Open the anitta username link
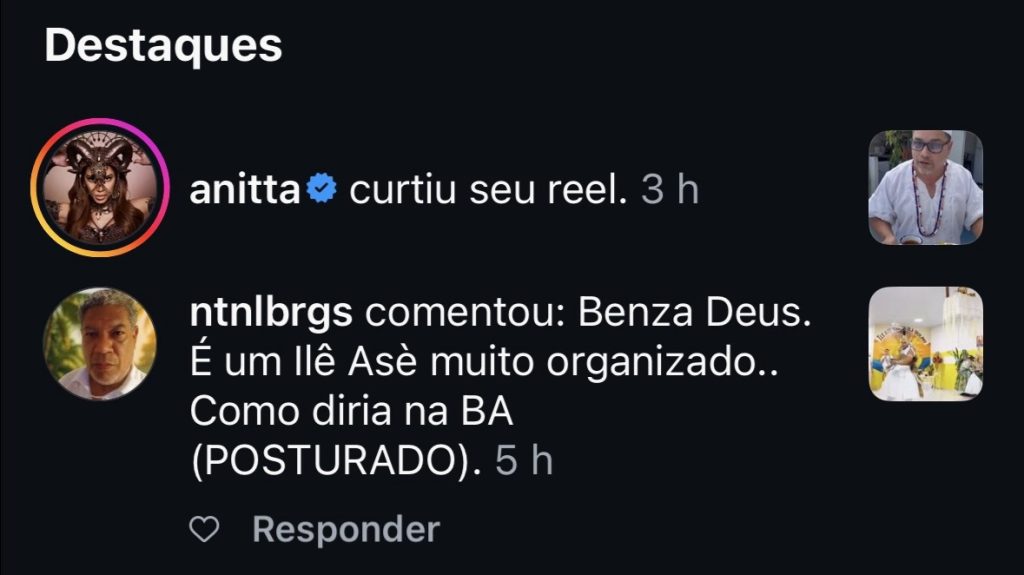This screenshot has width=1024, height=575. [244, 189]
